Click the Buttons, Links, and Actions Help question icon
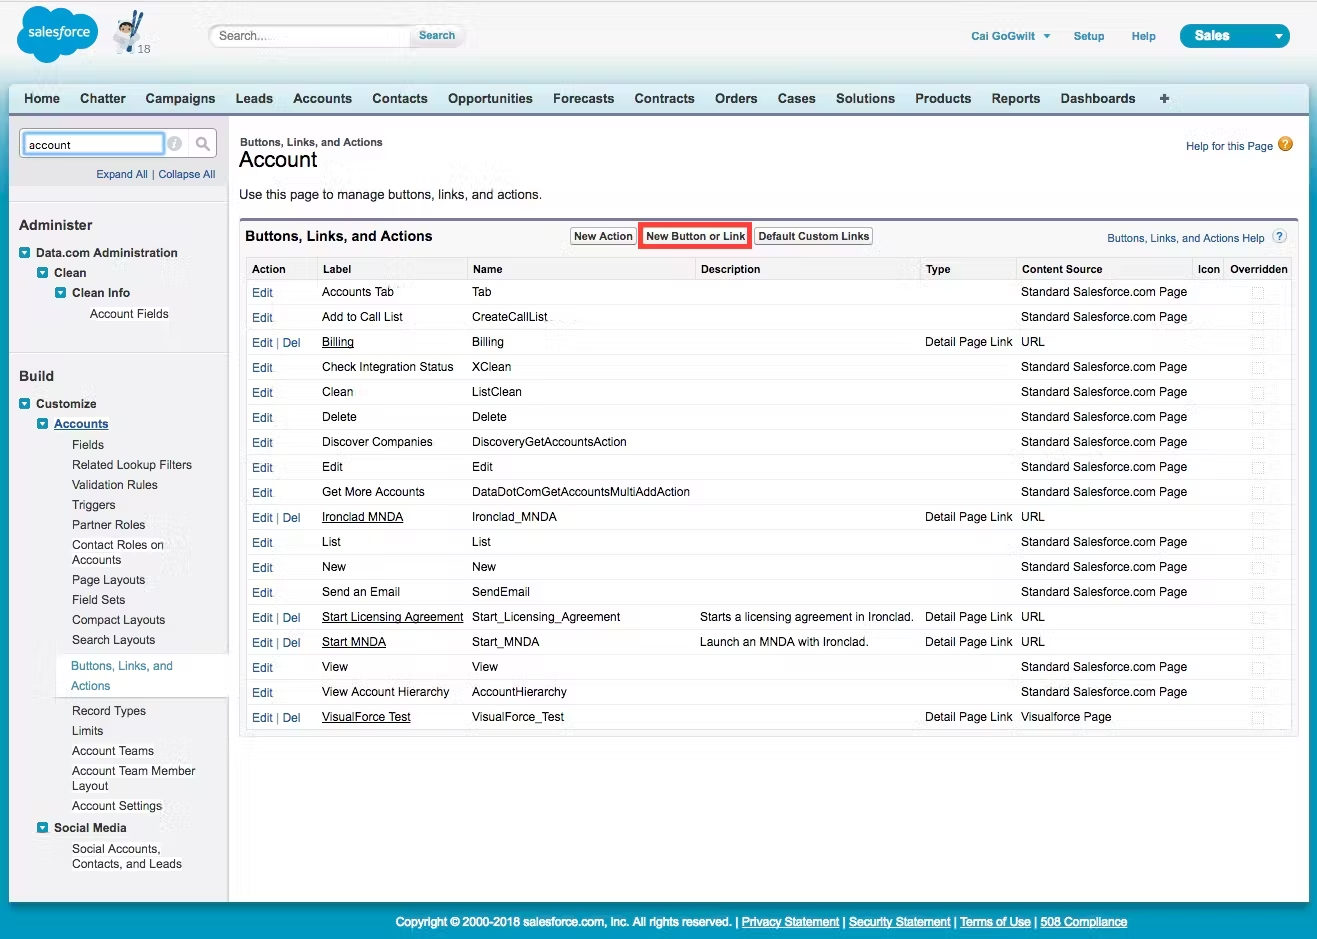The height and width of the screenshot is (939, 1317). coord(1279,237)
